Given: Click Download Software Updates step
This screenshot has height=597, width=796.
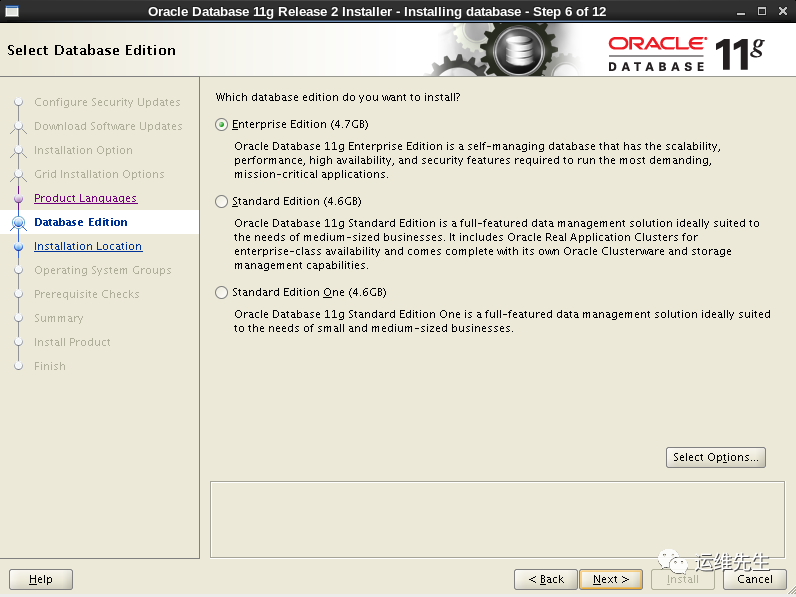Looking at the screenshot, I should click(x=108, y=126).
